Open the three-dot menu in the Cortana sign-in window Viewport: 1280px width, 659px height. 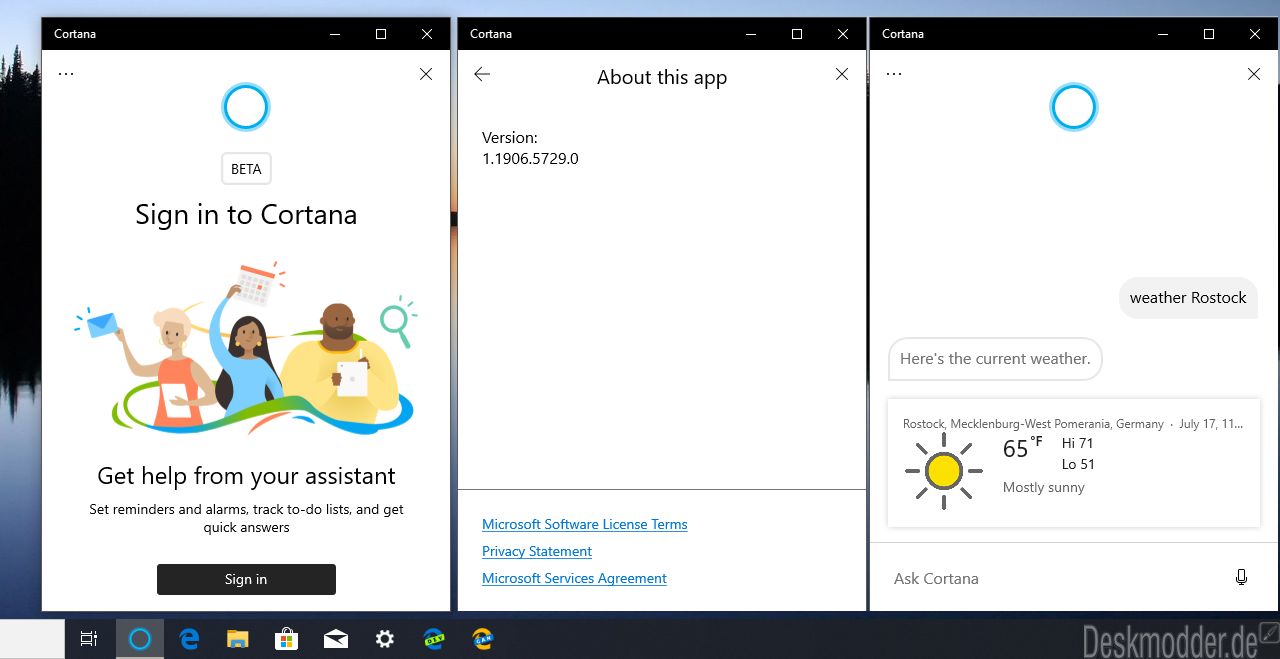pyautogui.click(x=66, y=74)
